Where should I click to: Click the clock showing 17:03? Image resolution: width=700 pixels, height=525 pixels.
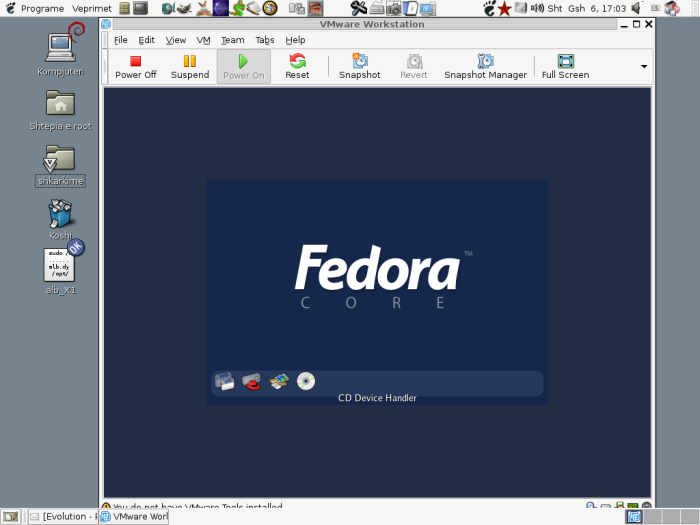[x=586, y=8]
